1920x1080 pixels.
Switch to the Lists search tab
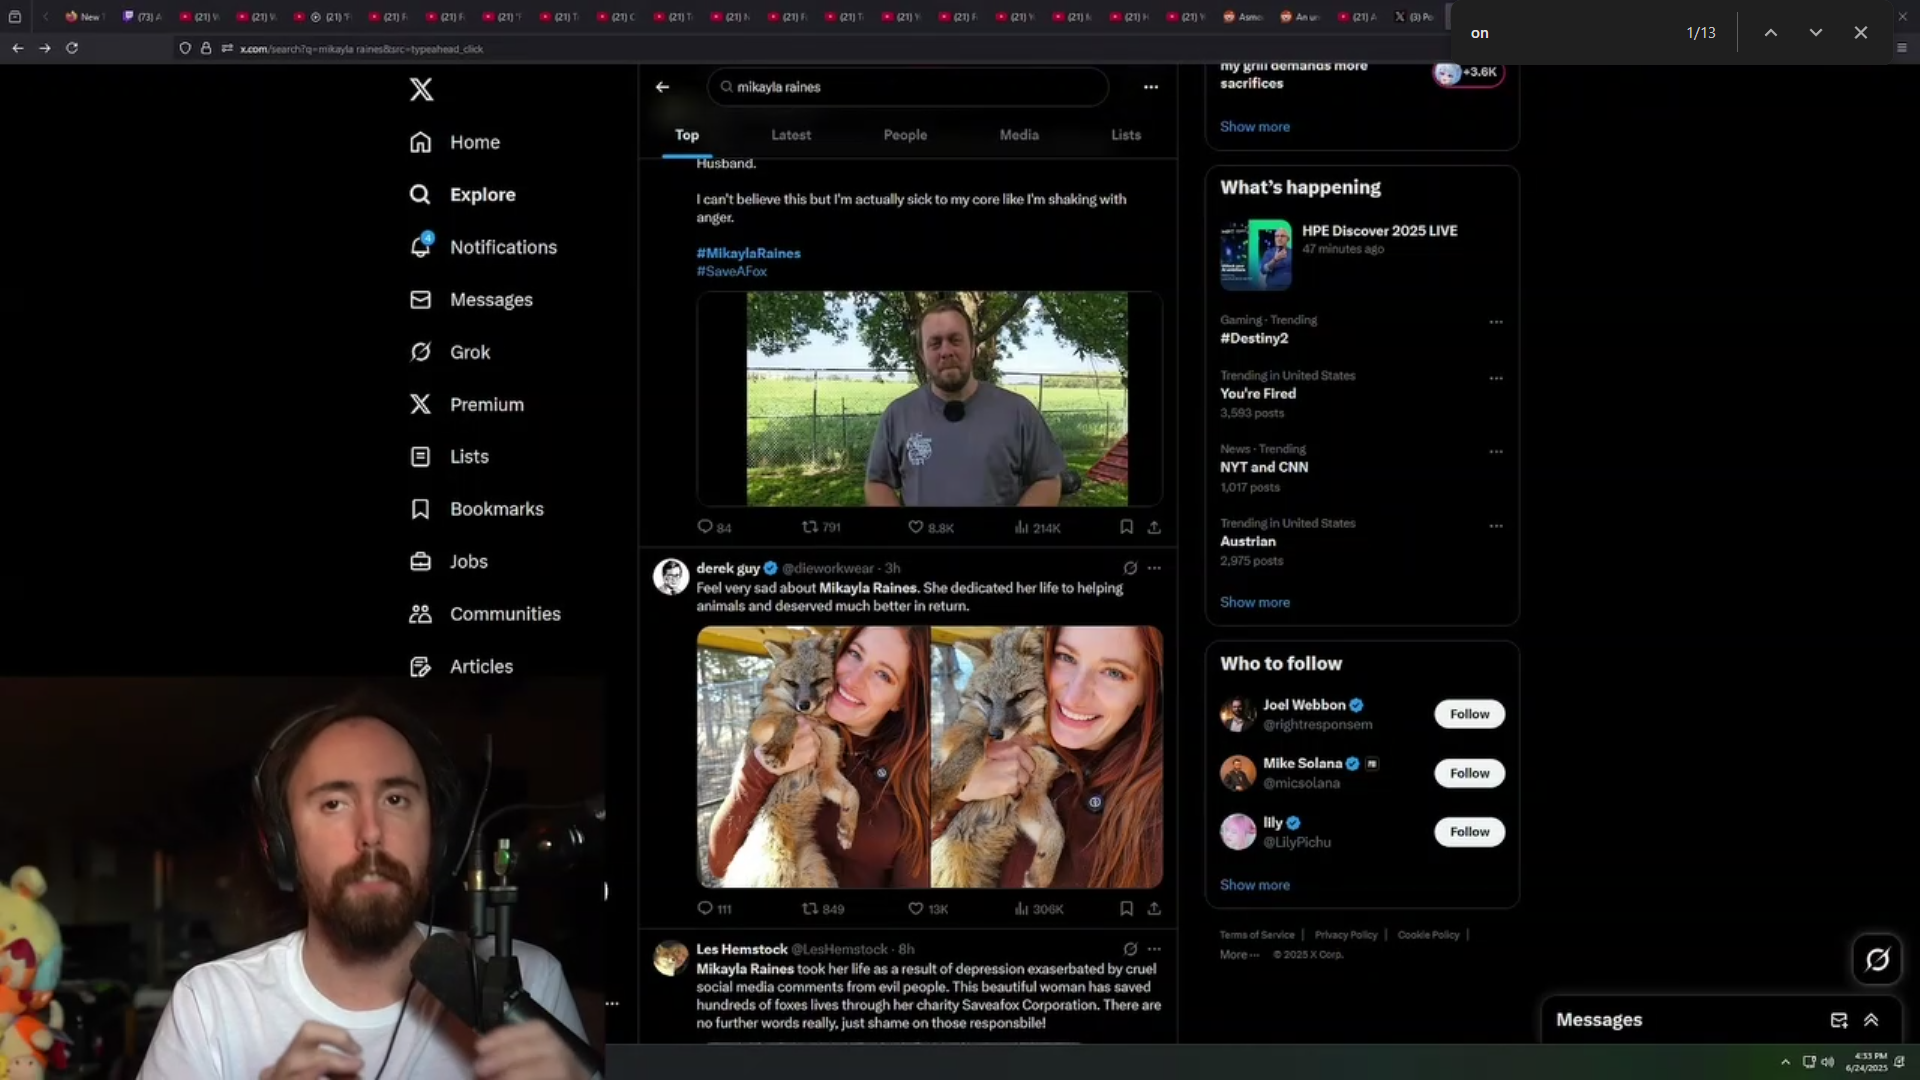click(x=1126, y=135)
